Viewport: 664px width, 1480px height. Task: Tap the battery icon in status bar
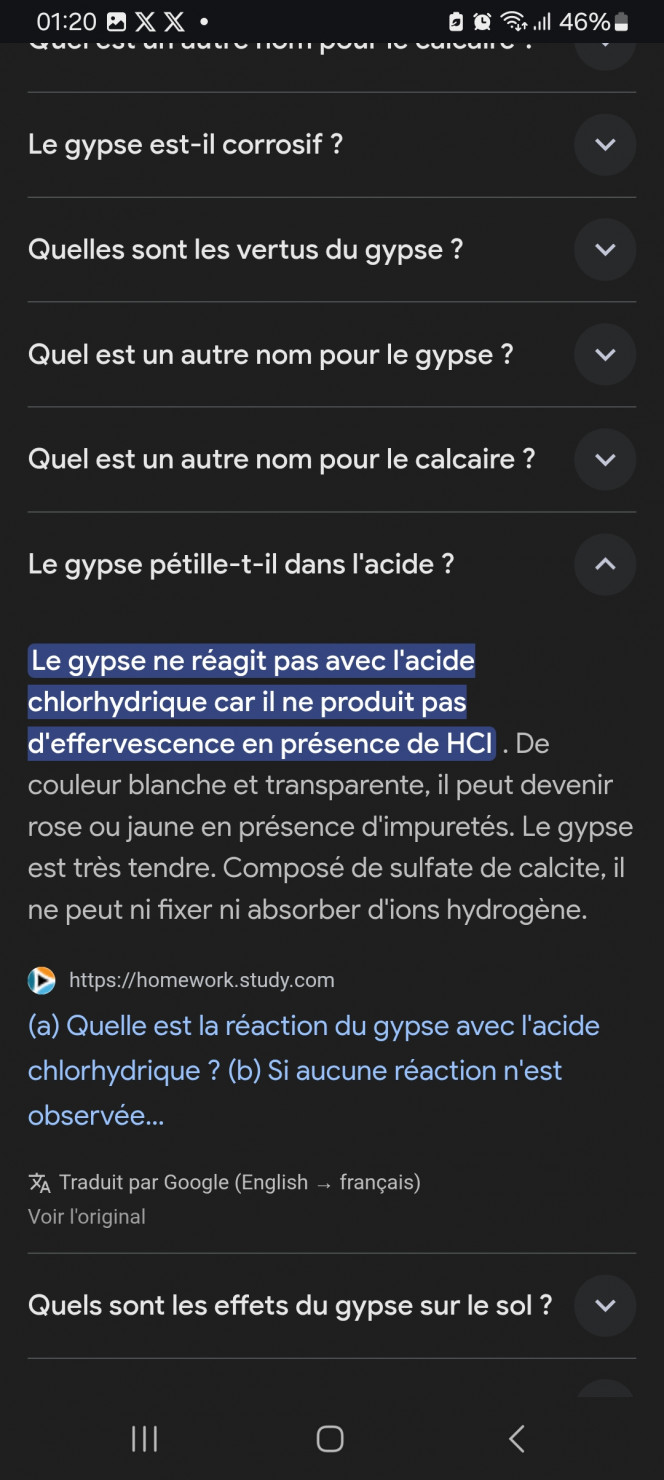click(x=622, y=21)
